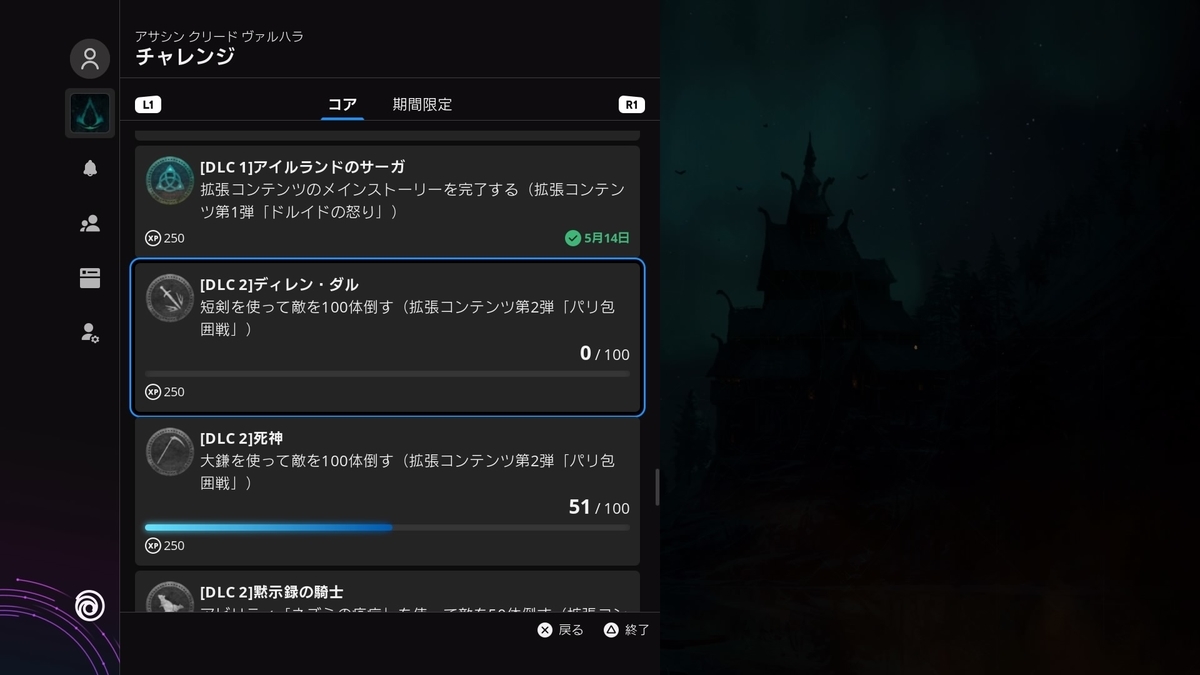1200x675 pixels.
Task: Click the 黙示録の騎士 badge icon
Action: [x=170, y=598]
